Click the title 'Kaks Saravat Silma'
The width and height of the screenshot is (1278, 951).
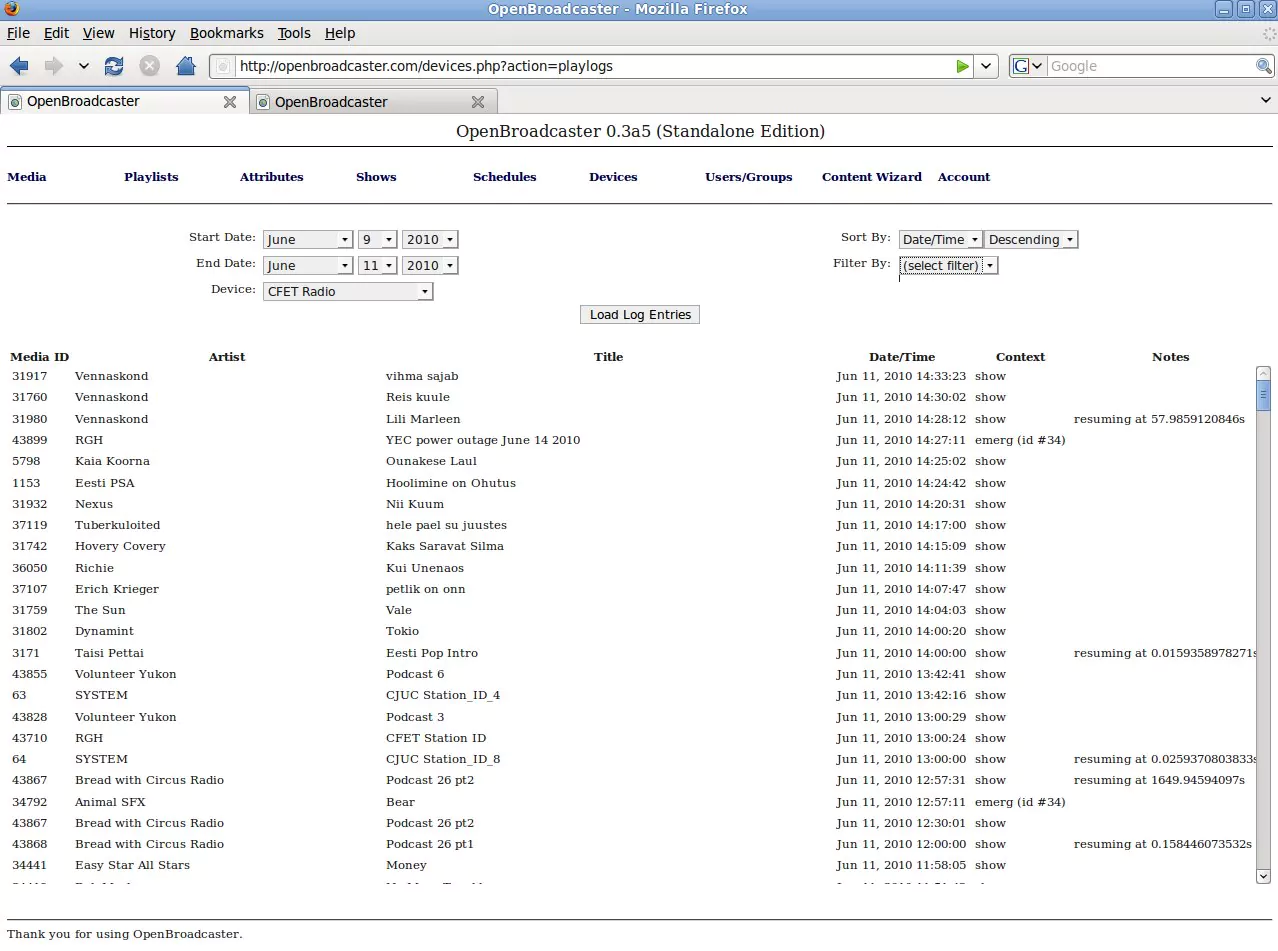tap(445, 546)
